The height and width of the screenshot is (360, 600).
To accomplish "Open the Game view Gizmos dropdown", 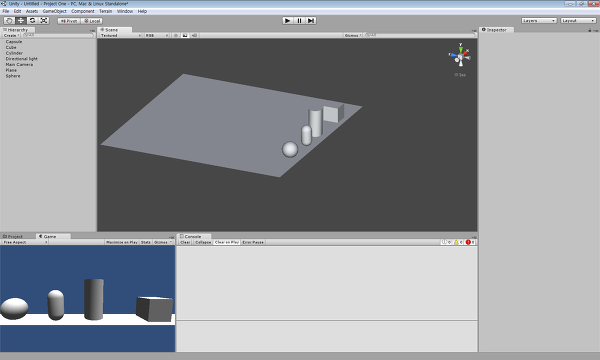I will [163, 242].
